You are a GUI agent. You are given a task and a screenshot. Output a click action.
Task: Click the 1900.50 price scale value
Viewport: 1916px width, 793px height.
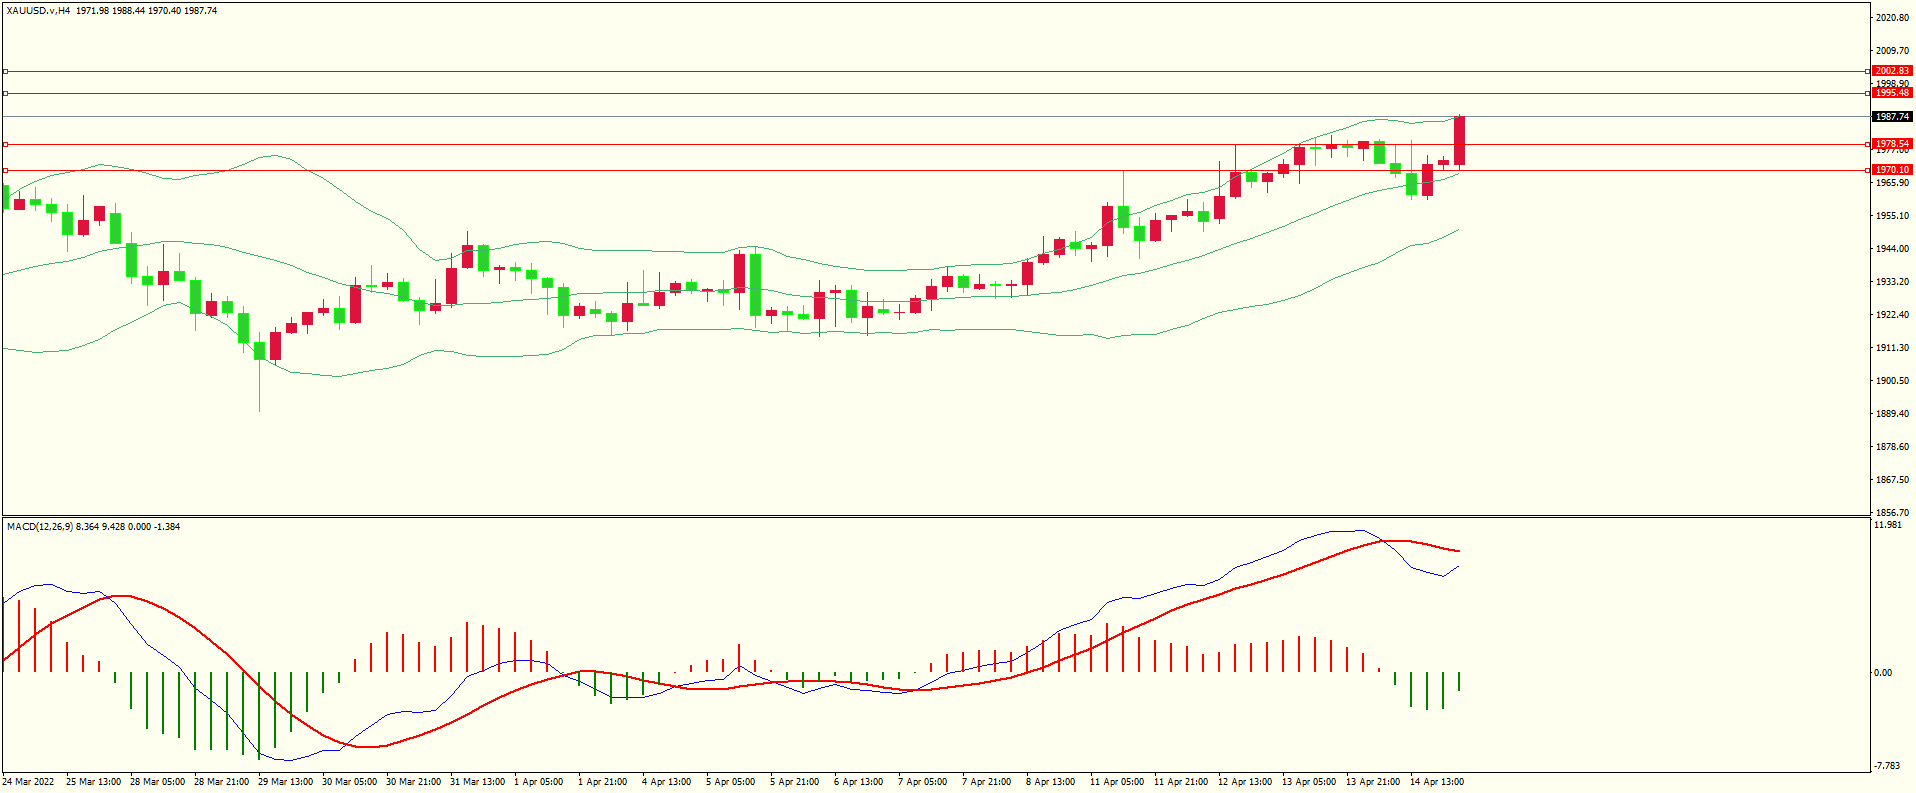1892,381
